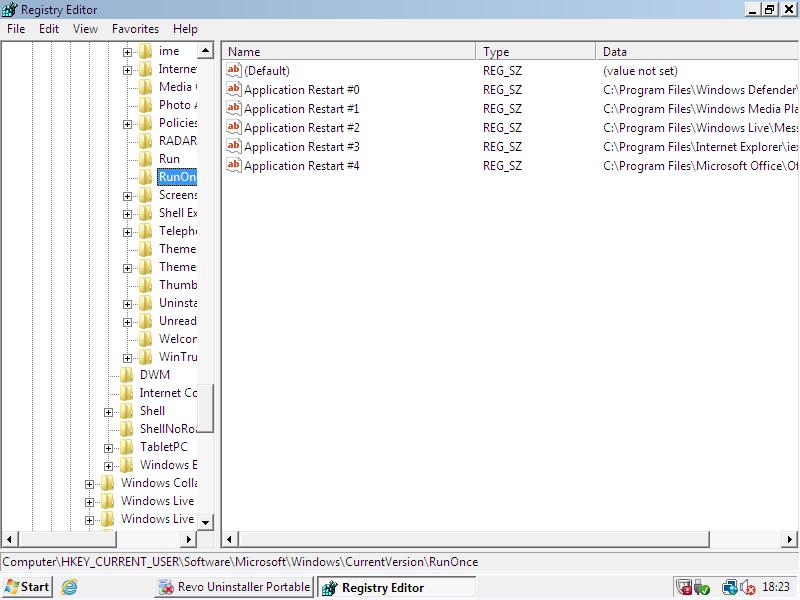Click the tree pane vertical scrollbar thumb
The width and height of the screenshot is (800, 600).
[x=205, y=408]
